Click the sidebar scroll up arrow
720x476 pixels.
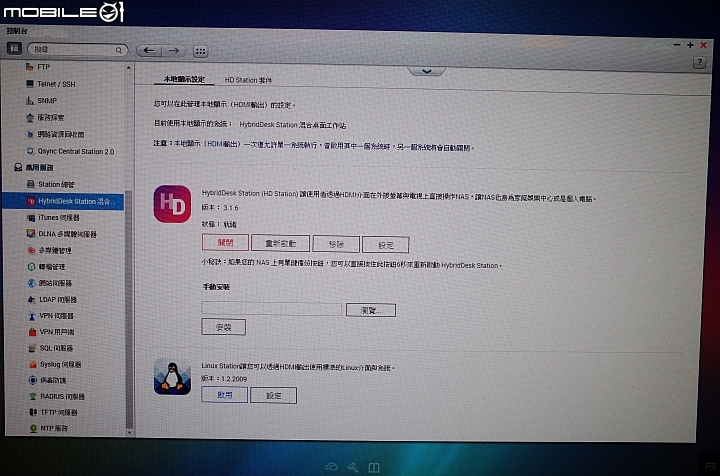pos(129,68)
